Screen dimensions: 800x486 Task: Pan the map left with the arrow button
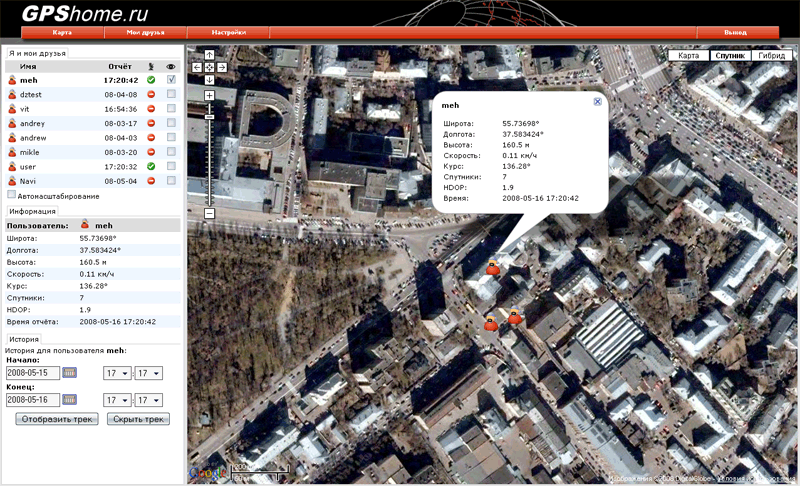coord(197,67)
